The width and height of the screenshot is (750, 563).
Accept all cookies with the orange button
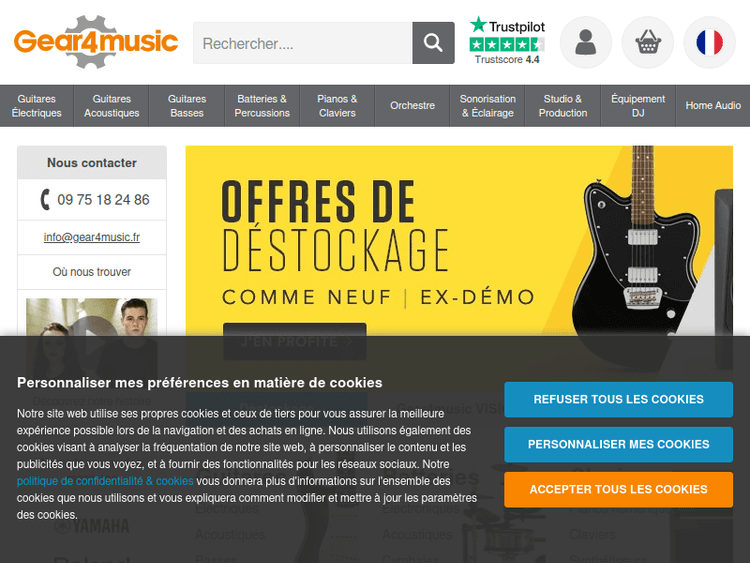(x=618, y=489)
